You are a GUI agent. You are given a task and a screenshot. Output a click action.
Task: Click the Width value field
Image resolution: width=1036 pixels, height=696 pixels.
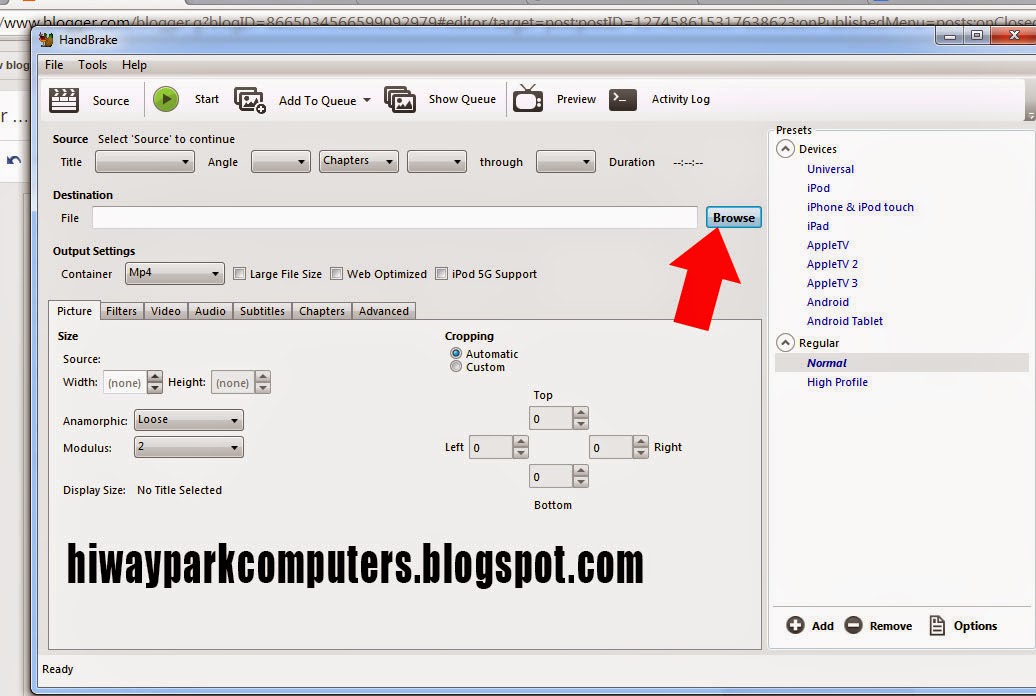(x=125, y=382)
